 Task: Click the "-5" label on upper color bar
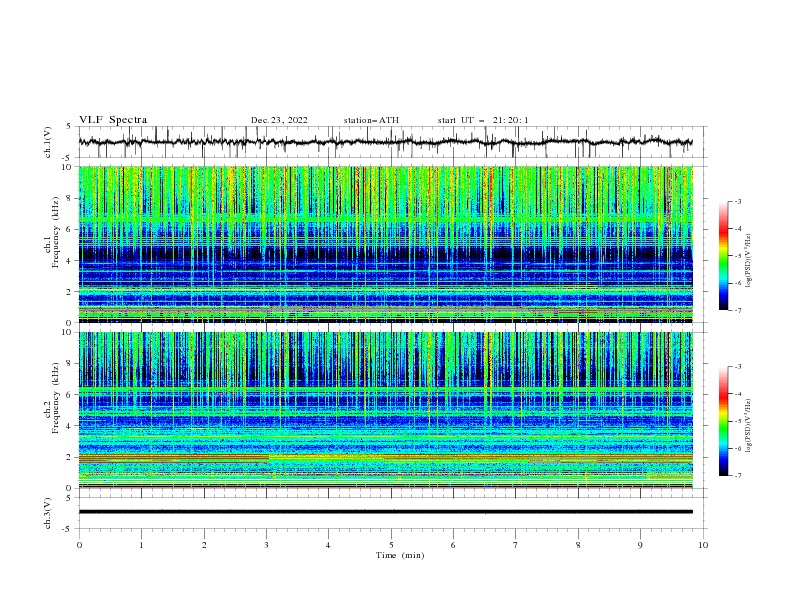click(x=737, y=256)
